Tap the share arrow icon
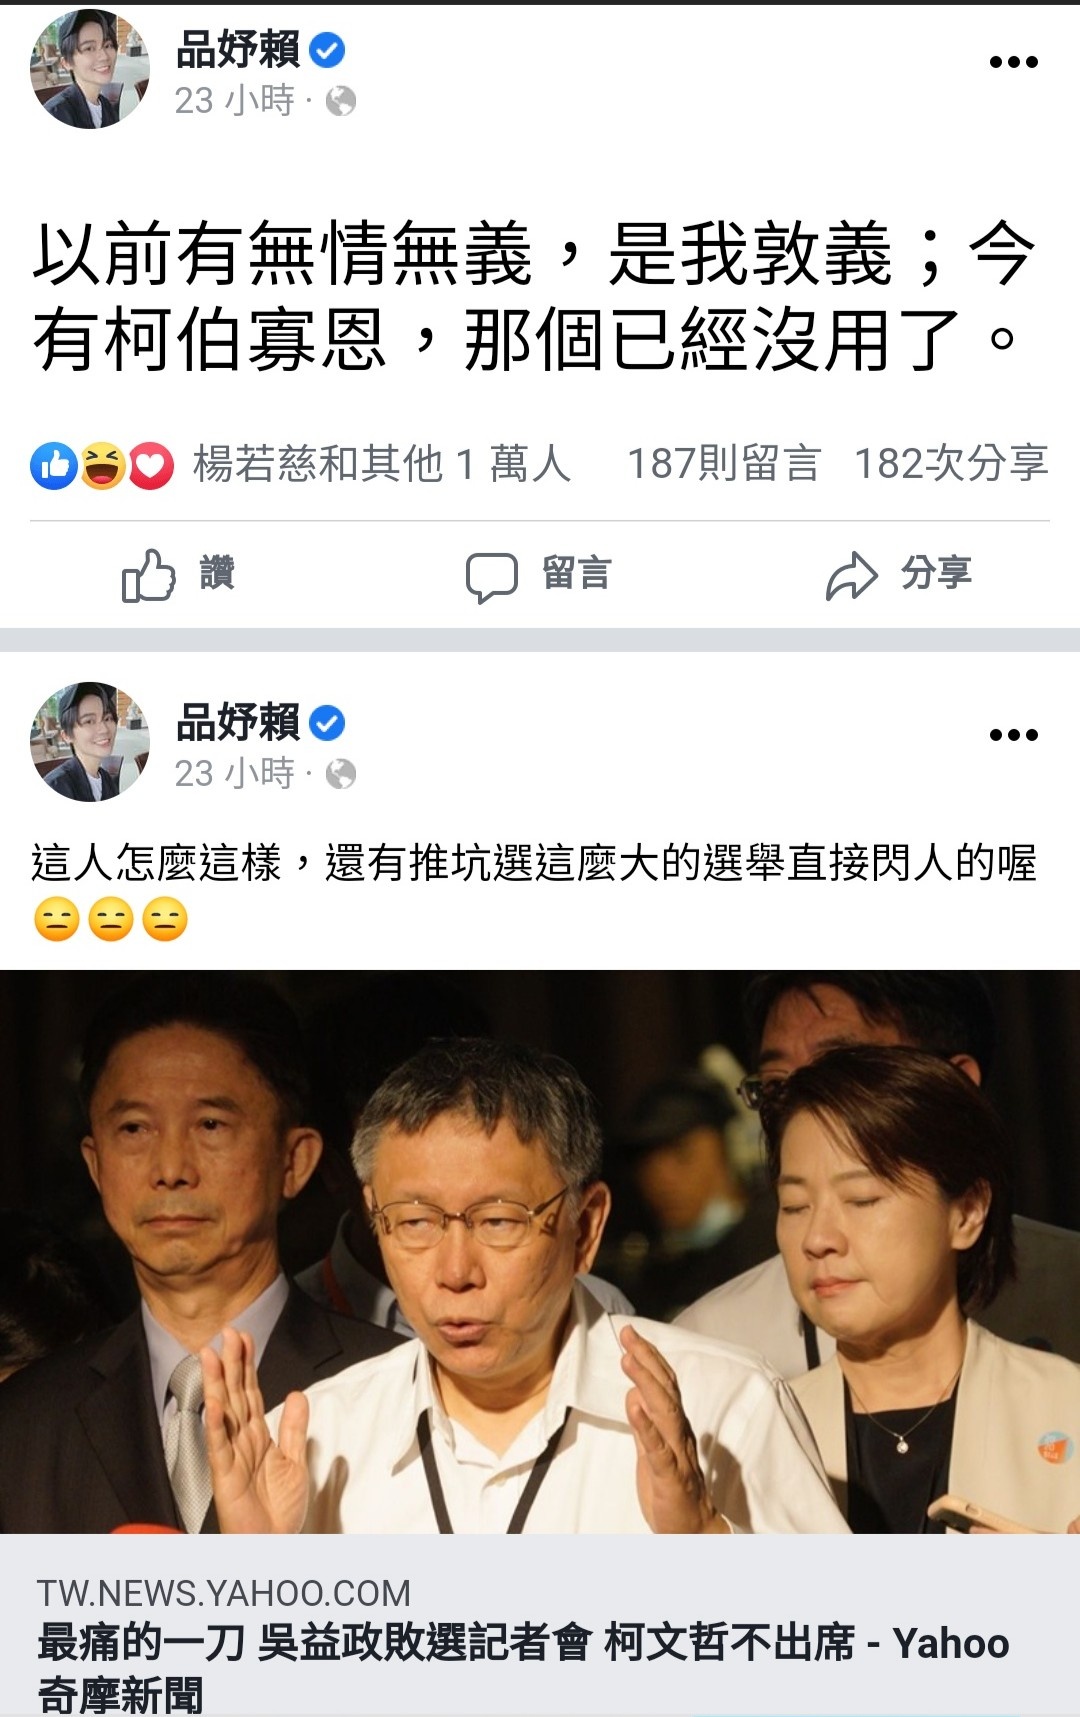The image size is (1080, 1717). (851, 575)
